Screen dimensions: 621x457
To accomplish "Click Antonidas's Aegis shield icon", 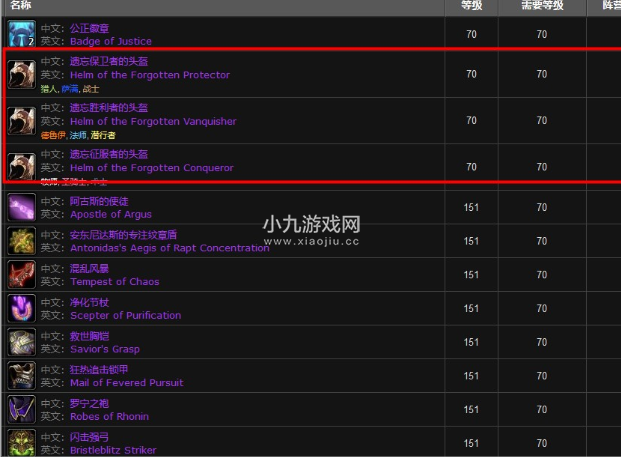I will (x=22, y=241).
